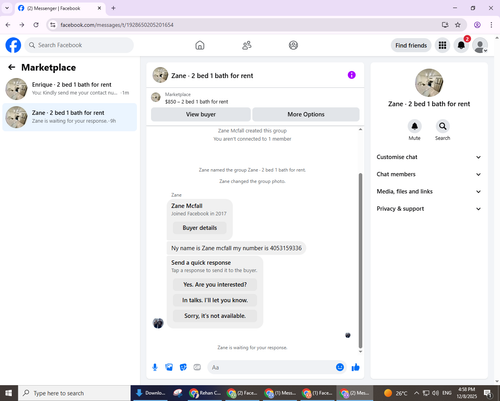The width and height of the screenshot is (500, 401).
Task: Mute this conversation with the bell
Action: [x=414, y=126]
